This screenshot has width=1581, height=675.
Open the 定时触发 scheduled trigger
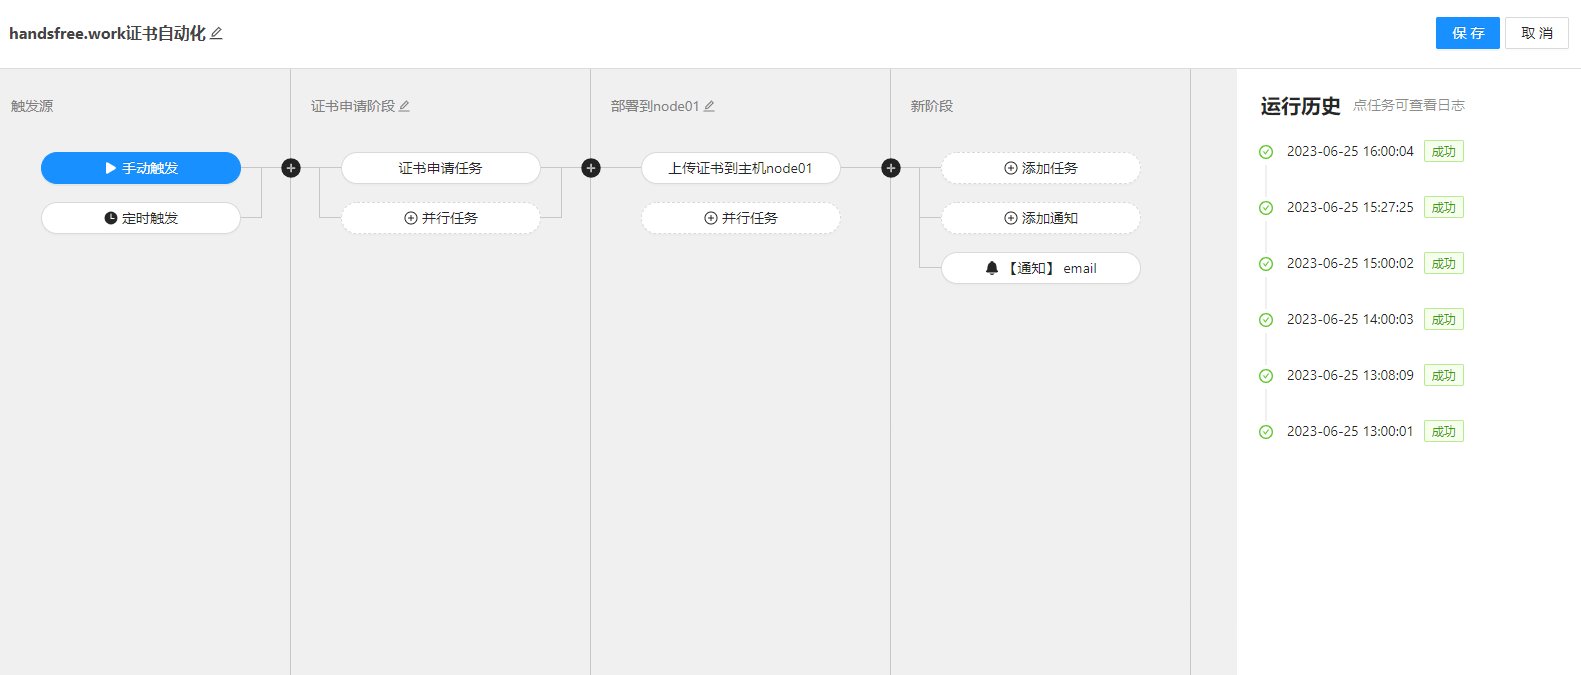point(141,218)
